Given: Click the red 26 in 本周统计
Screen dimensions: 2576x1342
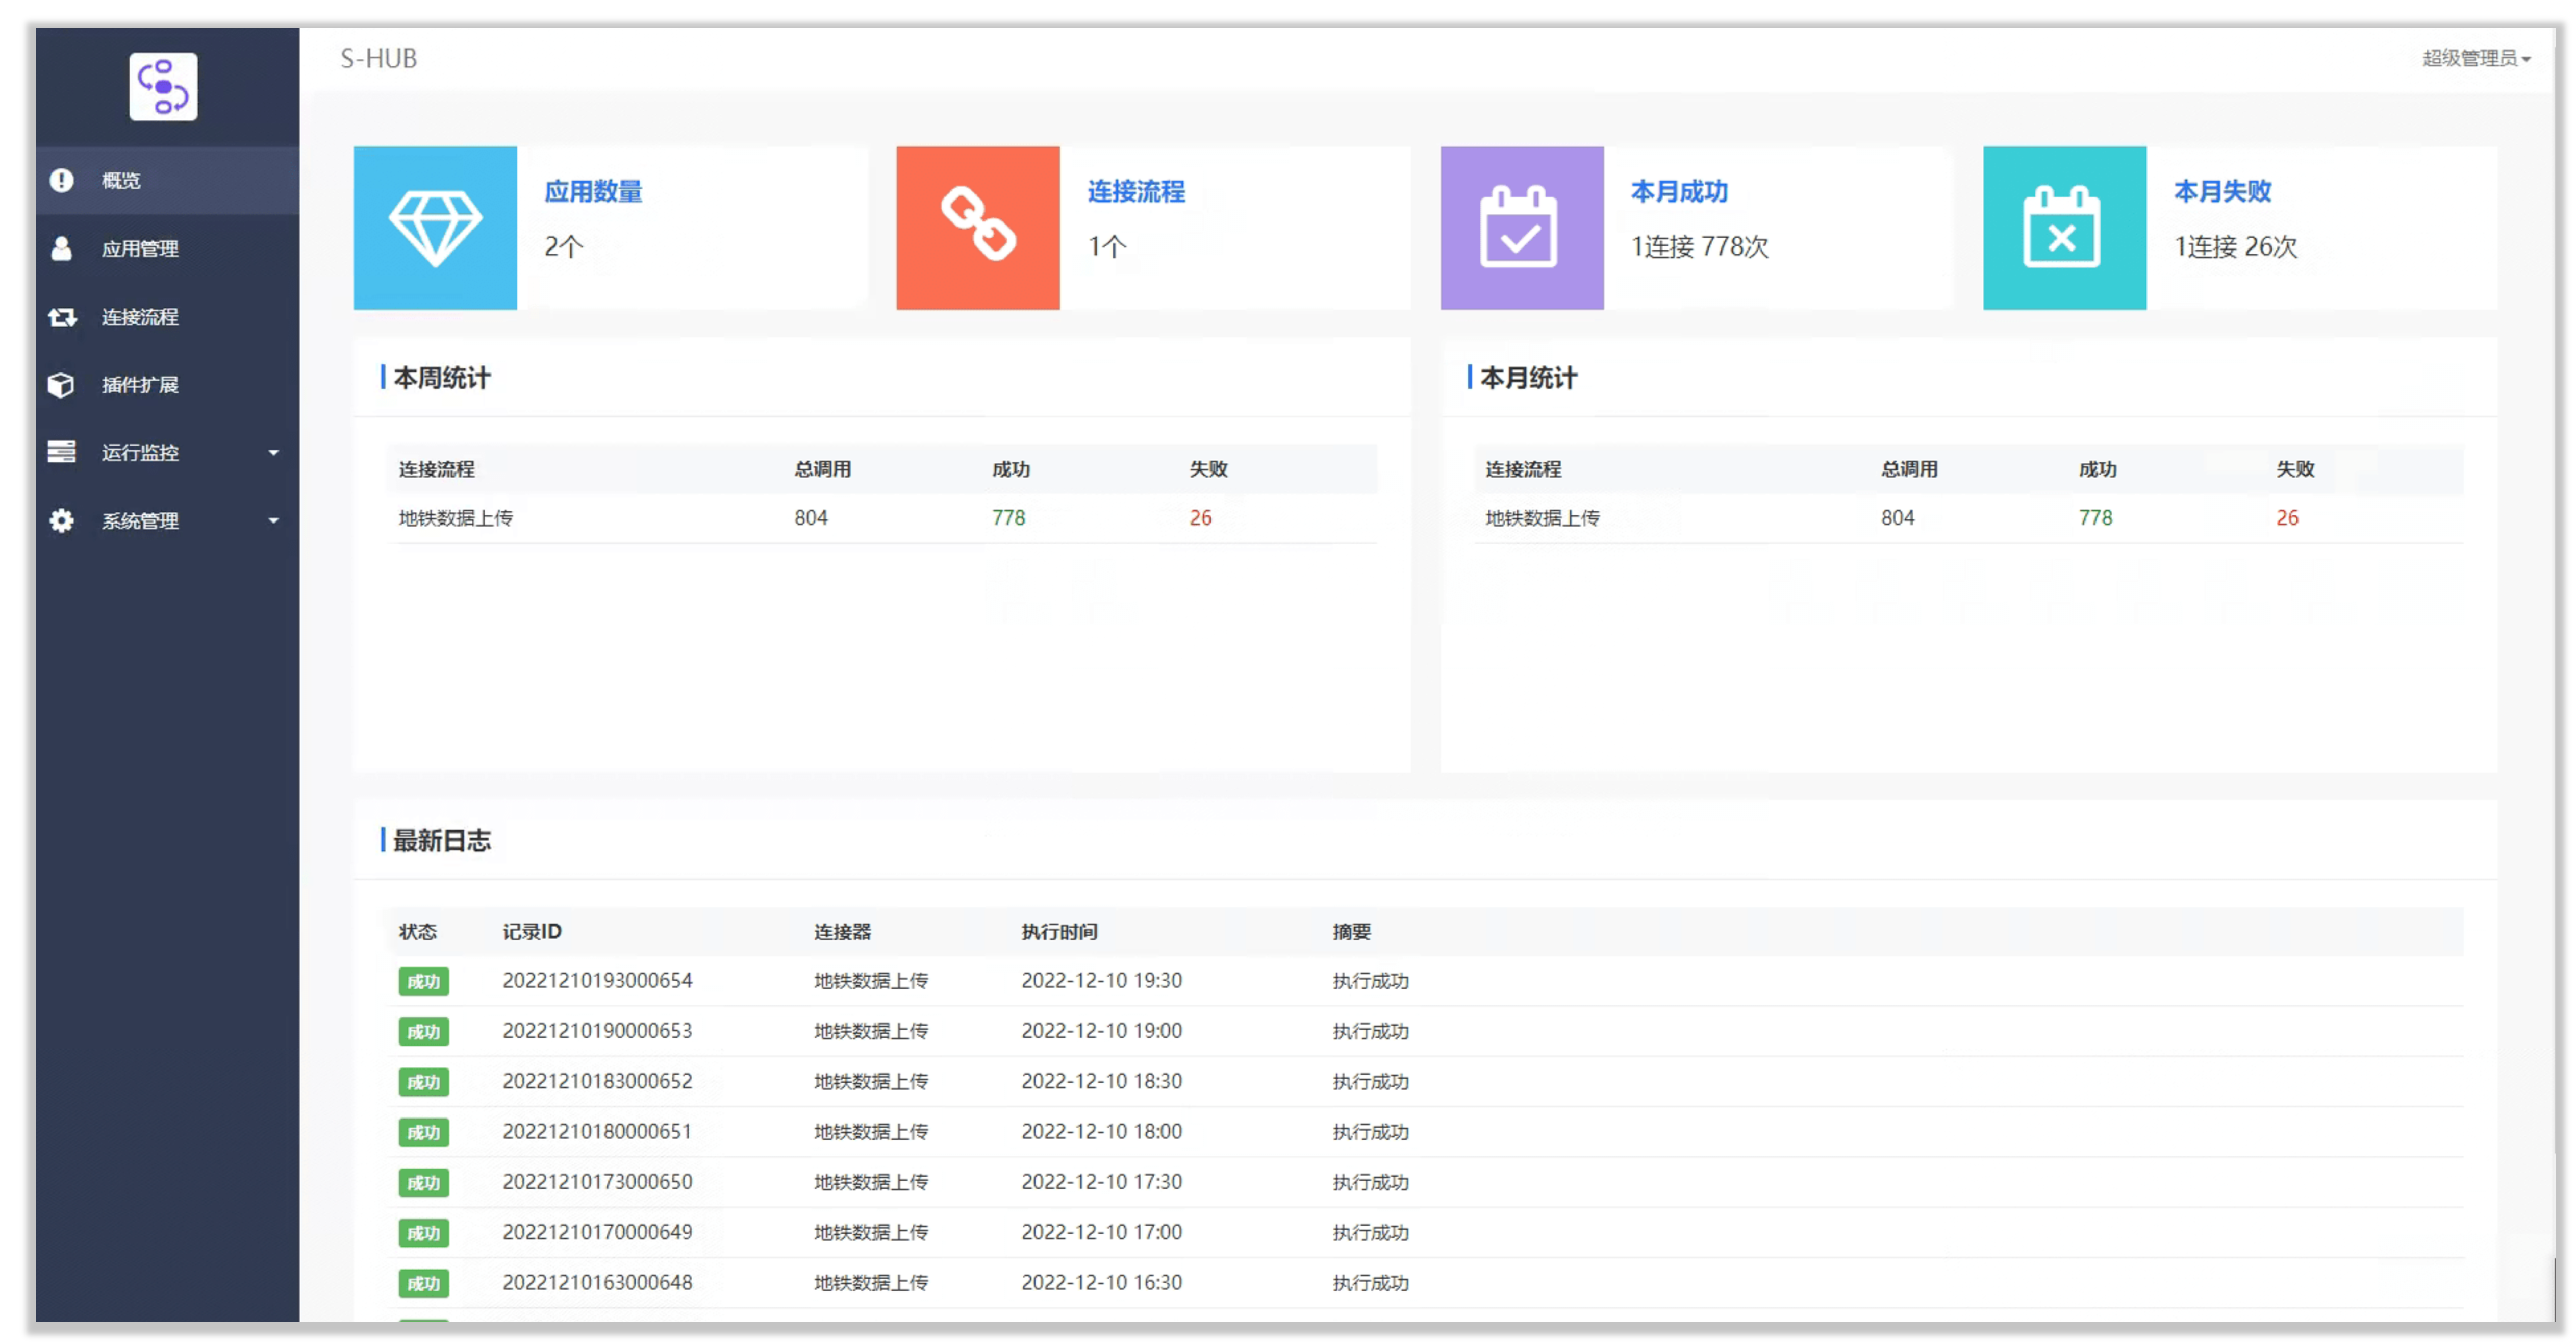Looking at the screenshot, I should 1201,518.
